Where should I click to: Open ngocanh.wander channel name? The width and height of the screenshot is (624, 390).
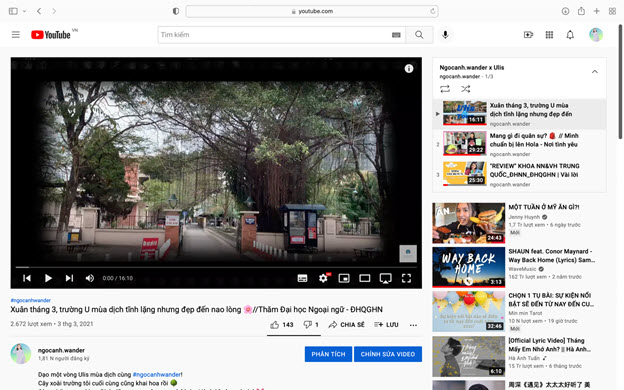(61, 350)
